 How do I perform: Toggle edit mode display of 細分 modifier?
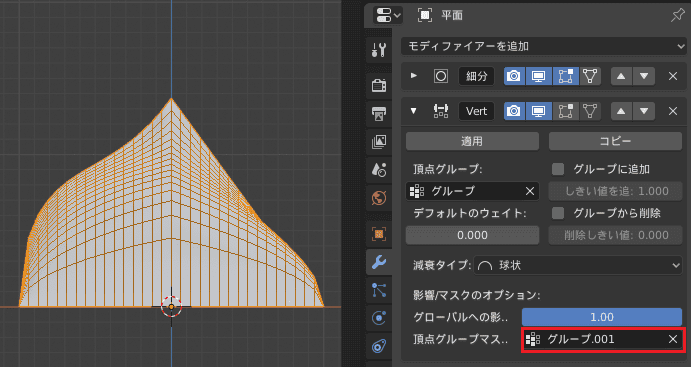[565, 76]
